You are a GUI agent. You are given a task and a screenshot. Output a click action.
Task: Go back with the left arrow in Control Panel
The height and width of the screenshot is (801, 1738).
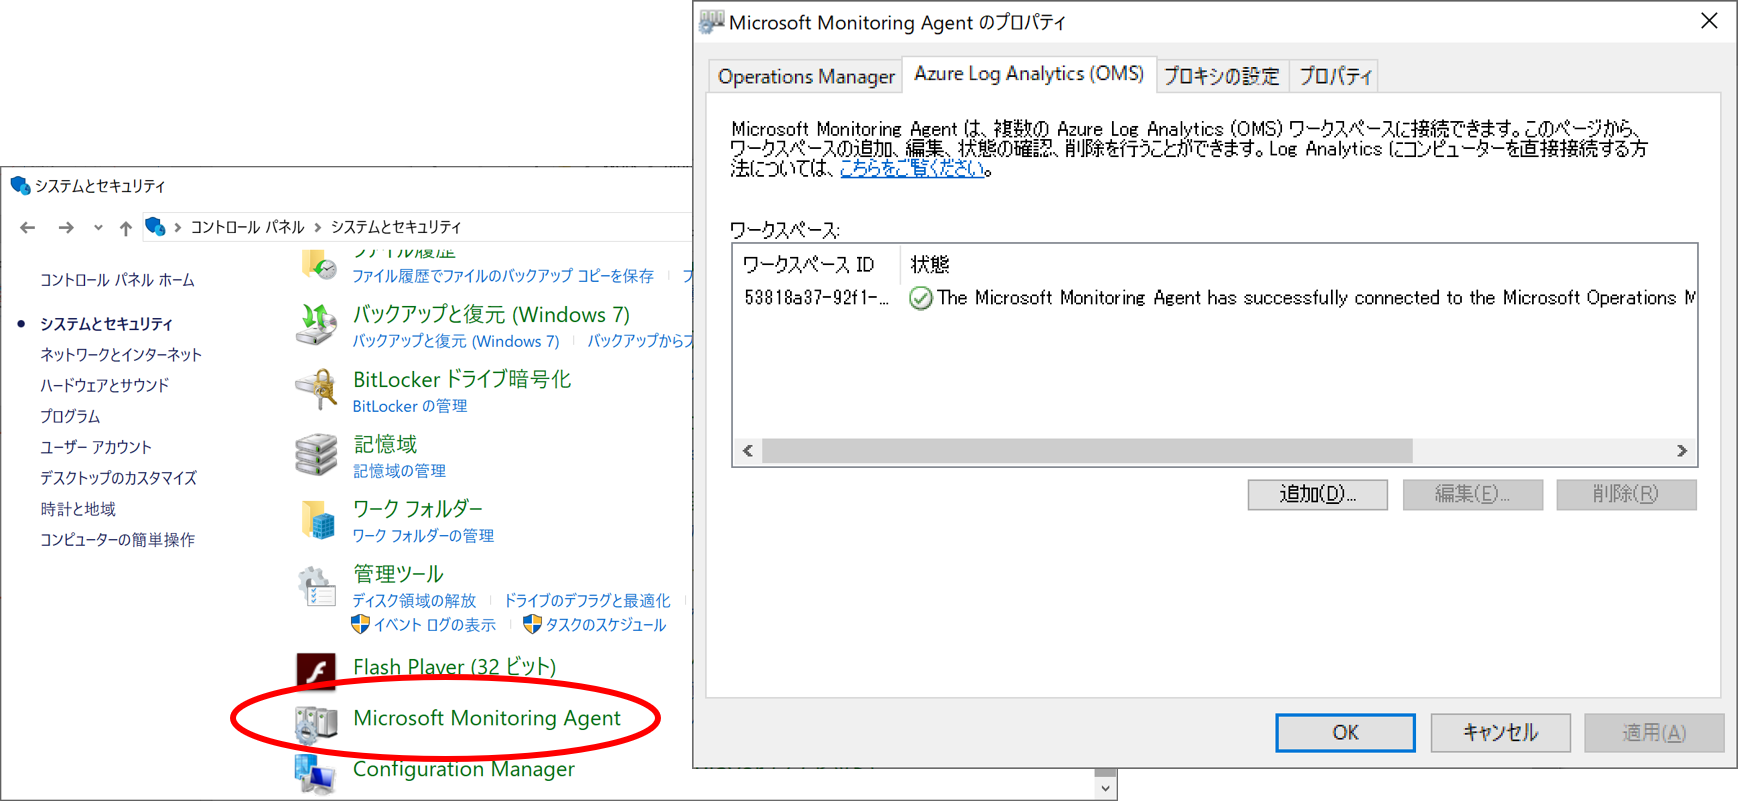(x=28, y=228)
